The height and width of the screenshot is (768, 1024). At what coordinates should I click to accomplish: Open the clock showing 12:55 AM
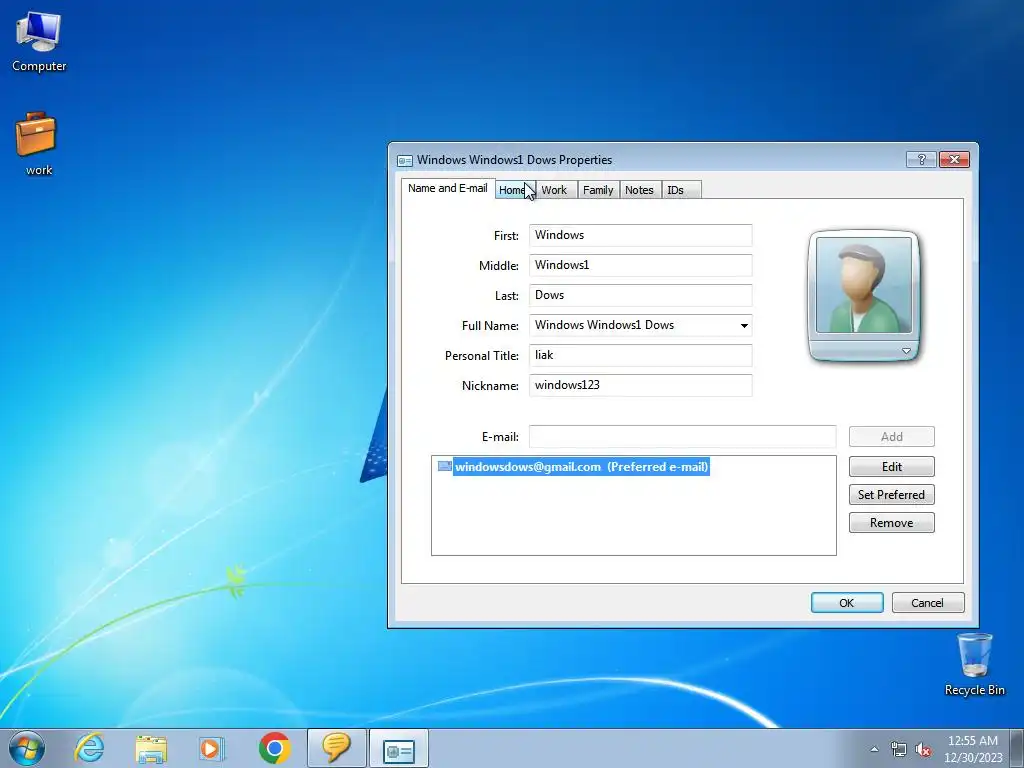[x=972, y=748]
